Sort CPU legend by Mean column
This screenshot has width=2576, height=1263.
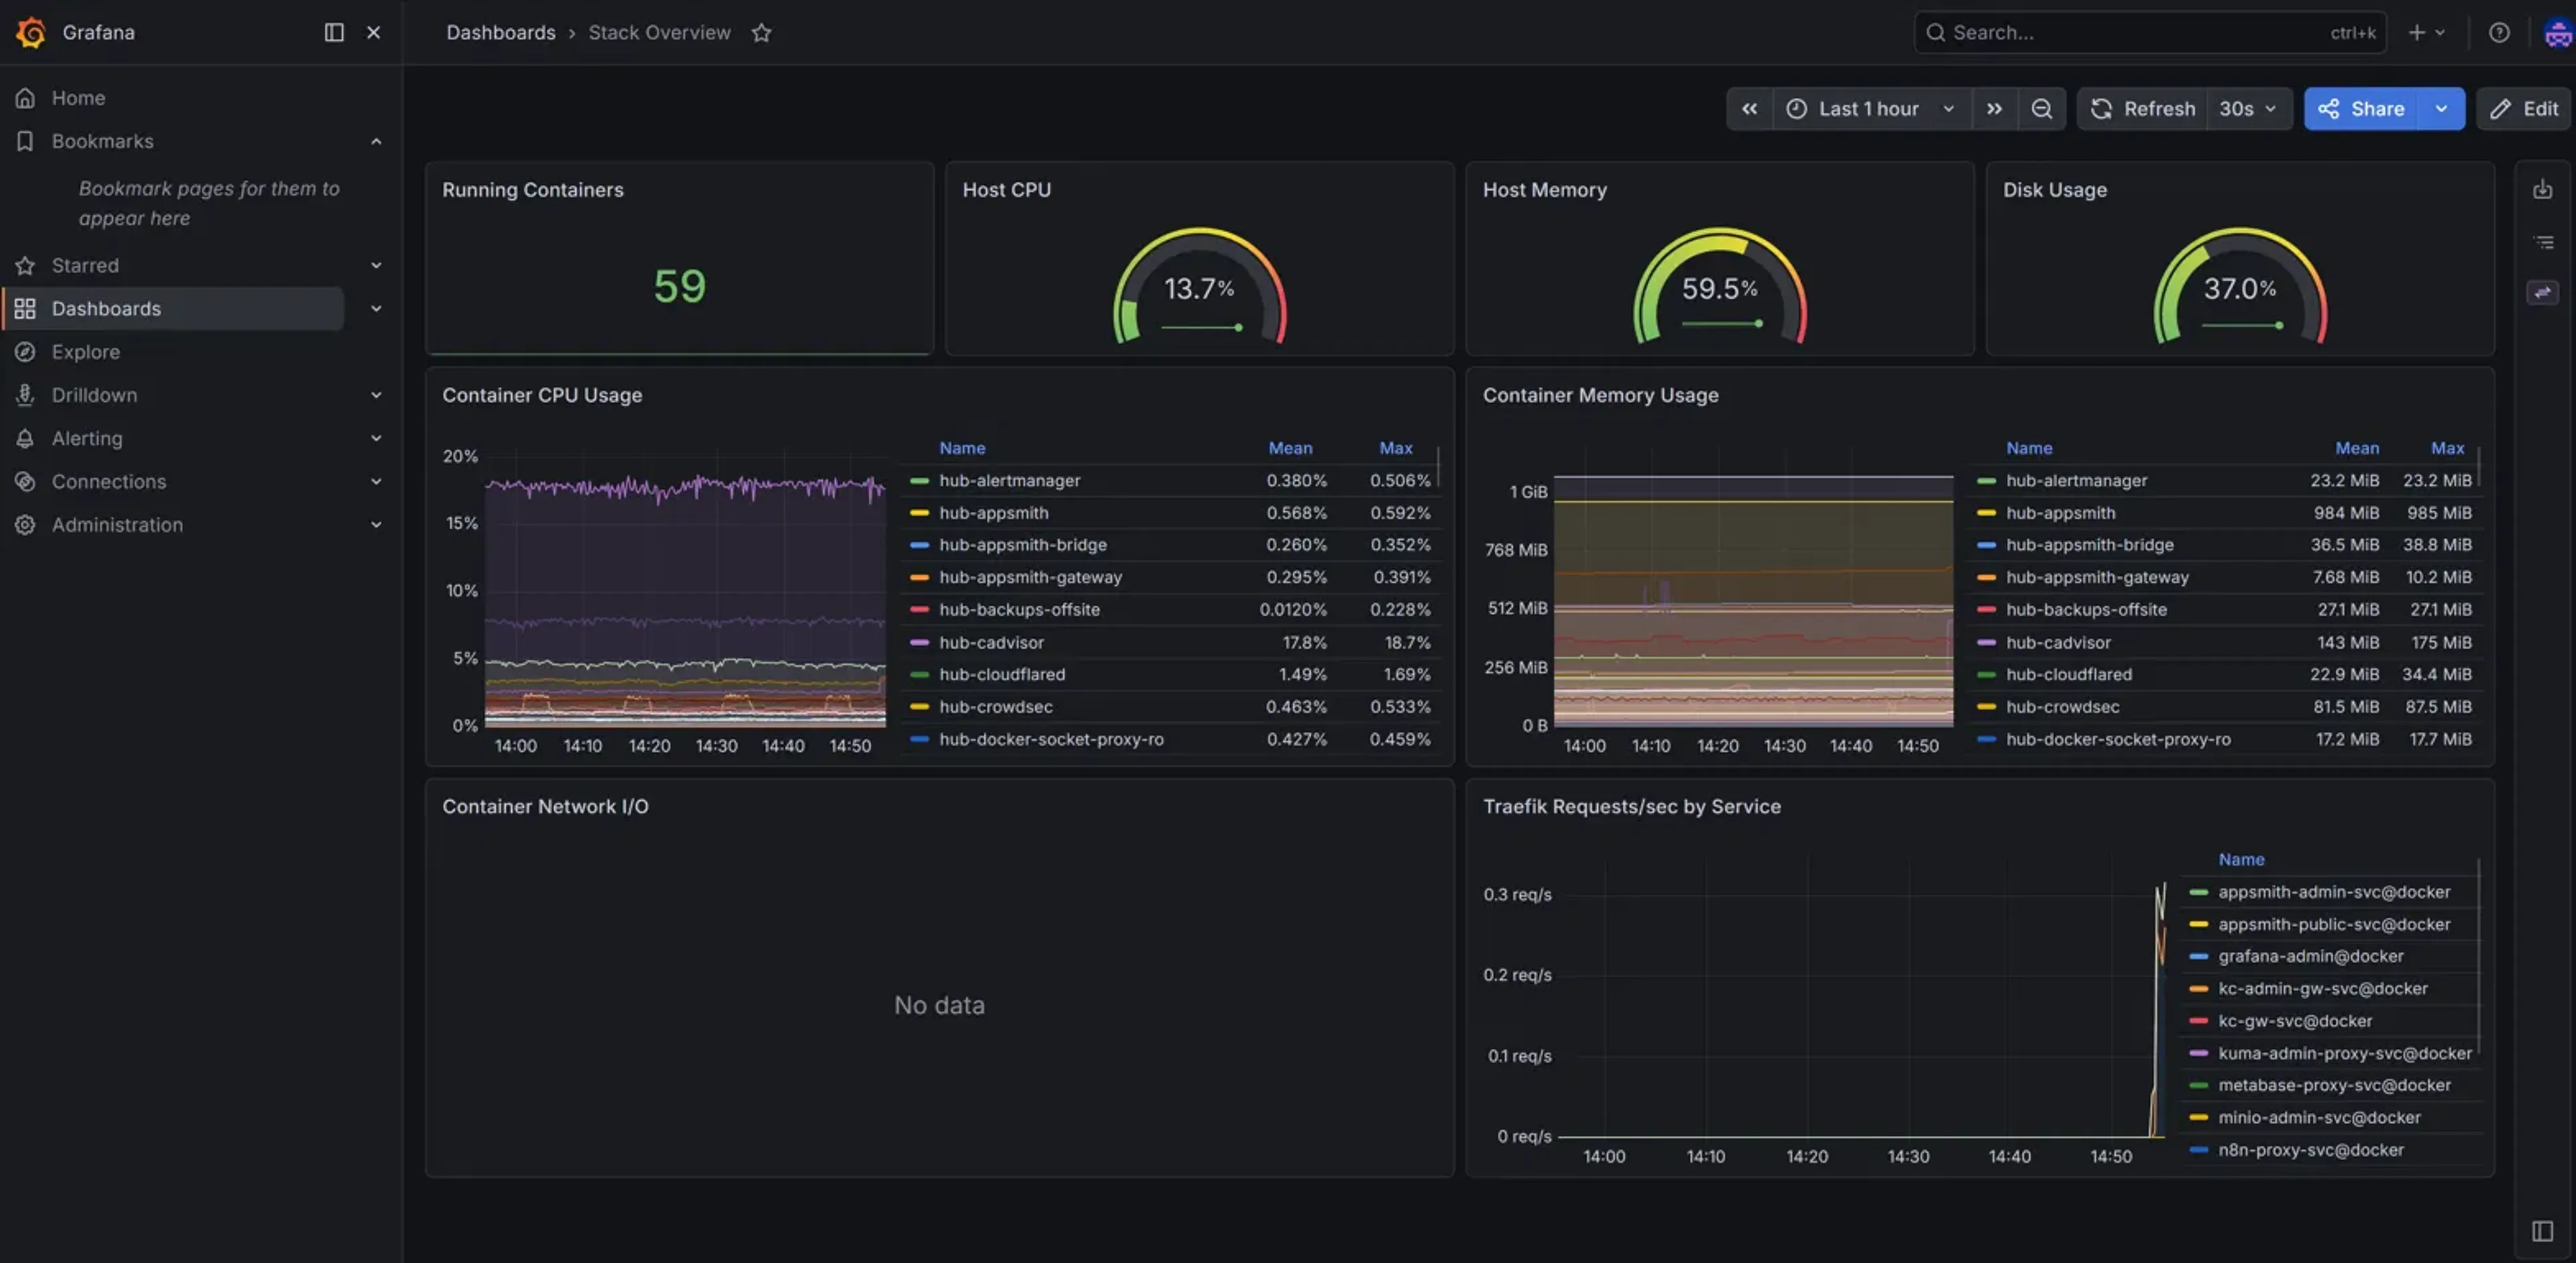pyautogui.click(x=1290, y=448)
